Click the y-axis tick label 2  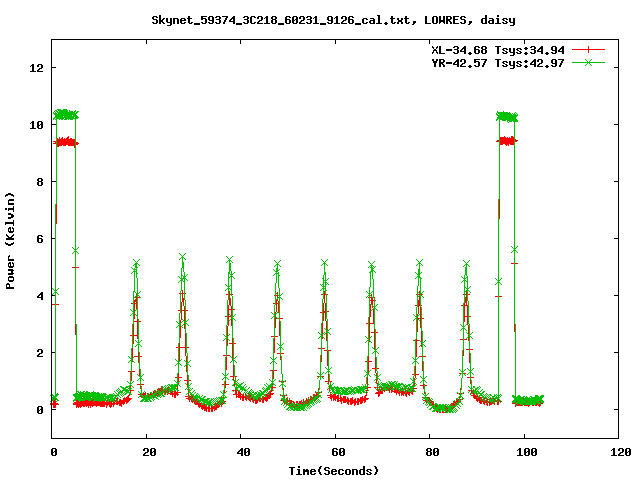(x=40, y=353)
